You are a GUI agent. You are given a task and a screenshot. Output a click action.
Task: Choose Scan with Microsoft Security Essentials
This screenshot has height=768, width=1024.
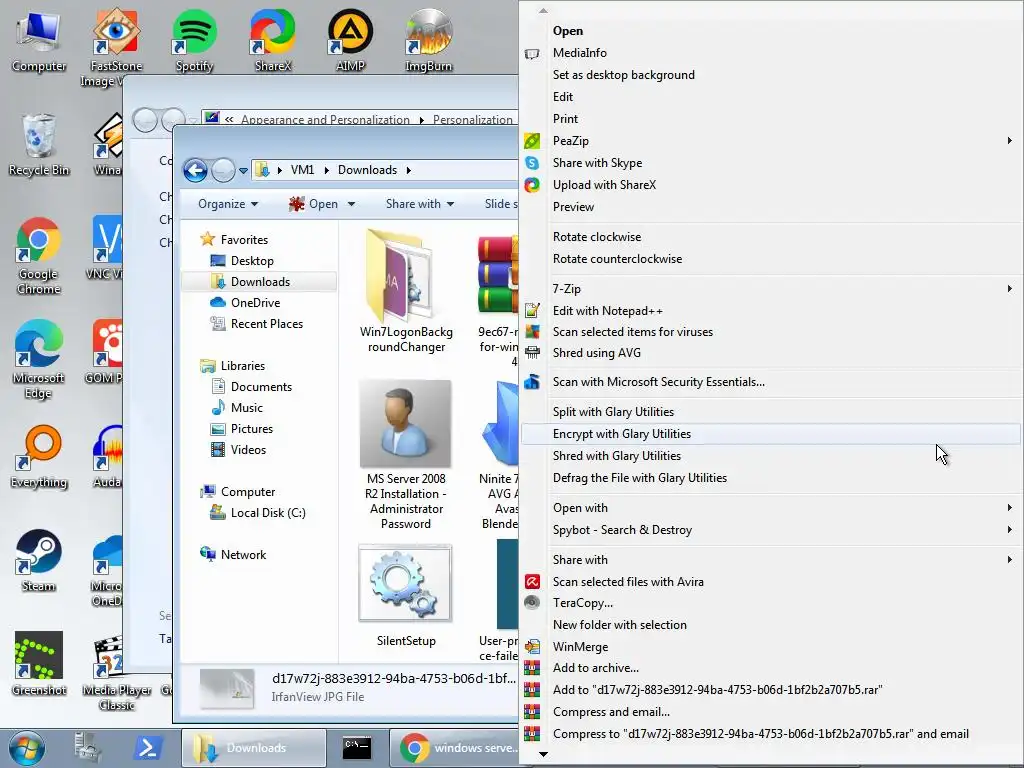(771, 382)
